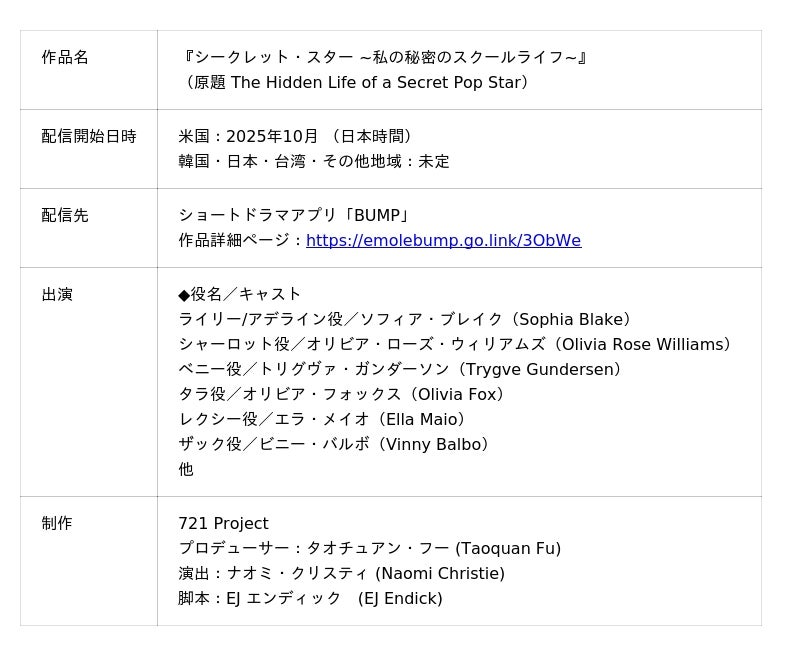Click the ◆役名/キャスト heading line
The image size is (800, 656).
(240, 295)
